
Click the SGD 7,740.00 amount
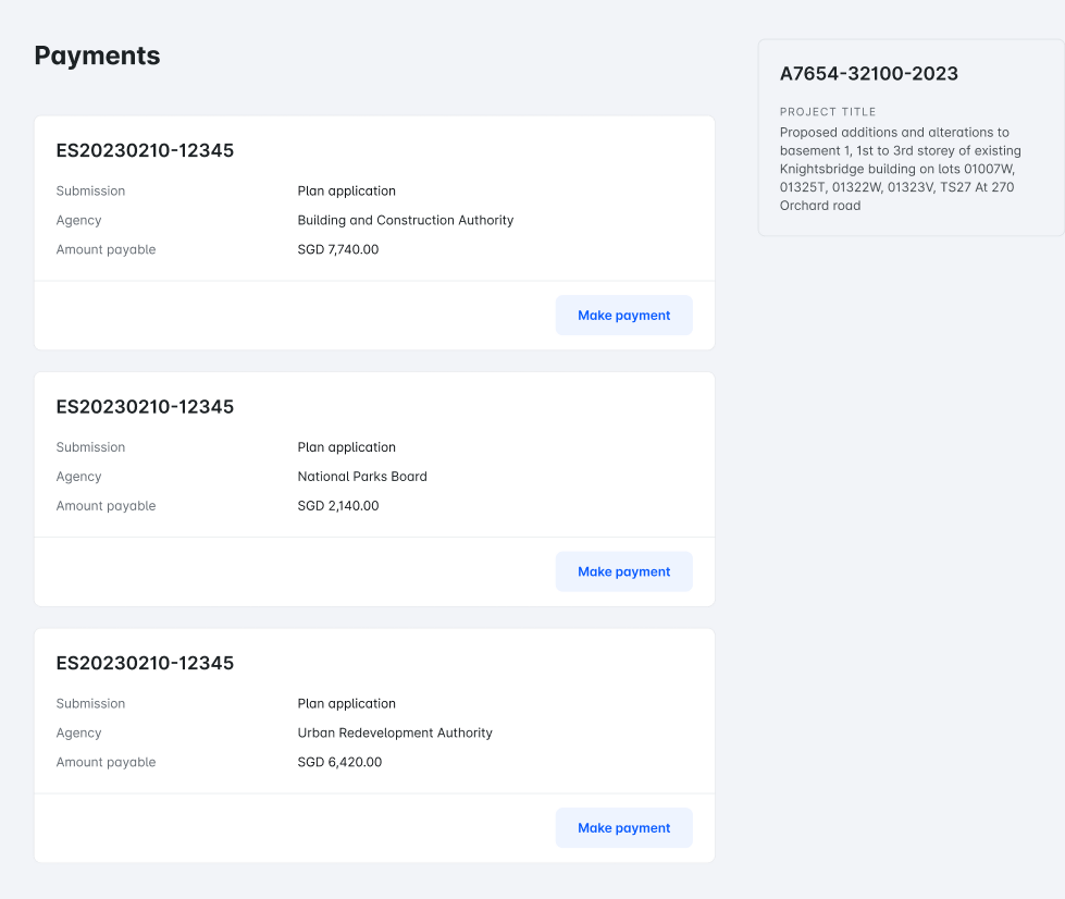pyautogui.click(x=338, y=250)
